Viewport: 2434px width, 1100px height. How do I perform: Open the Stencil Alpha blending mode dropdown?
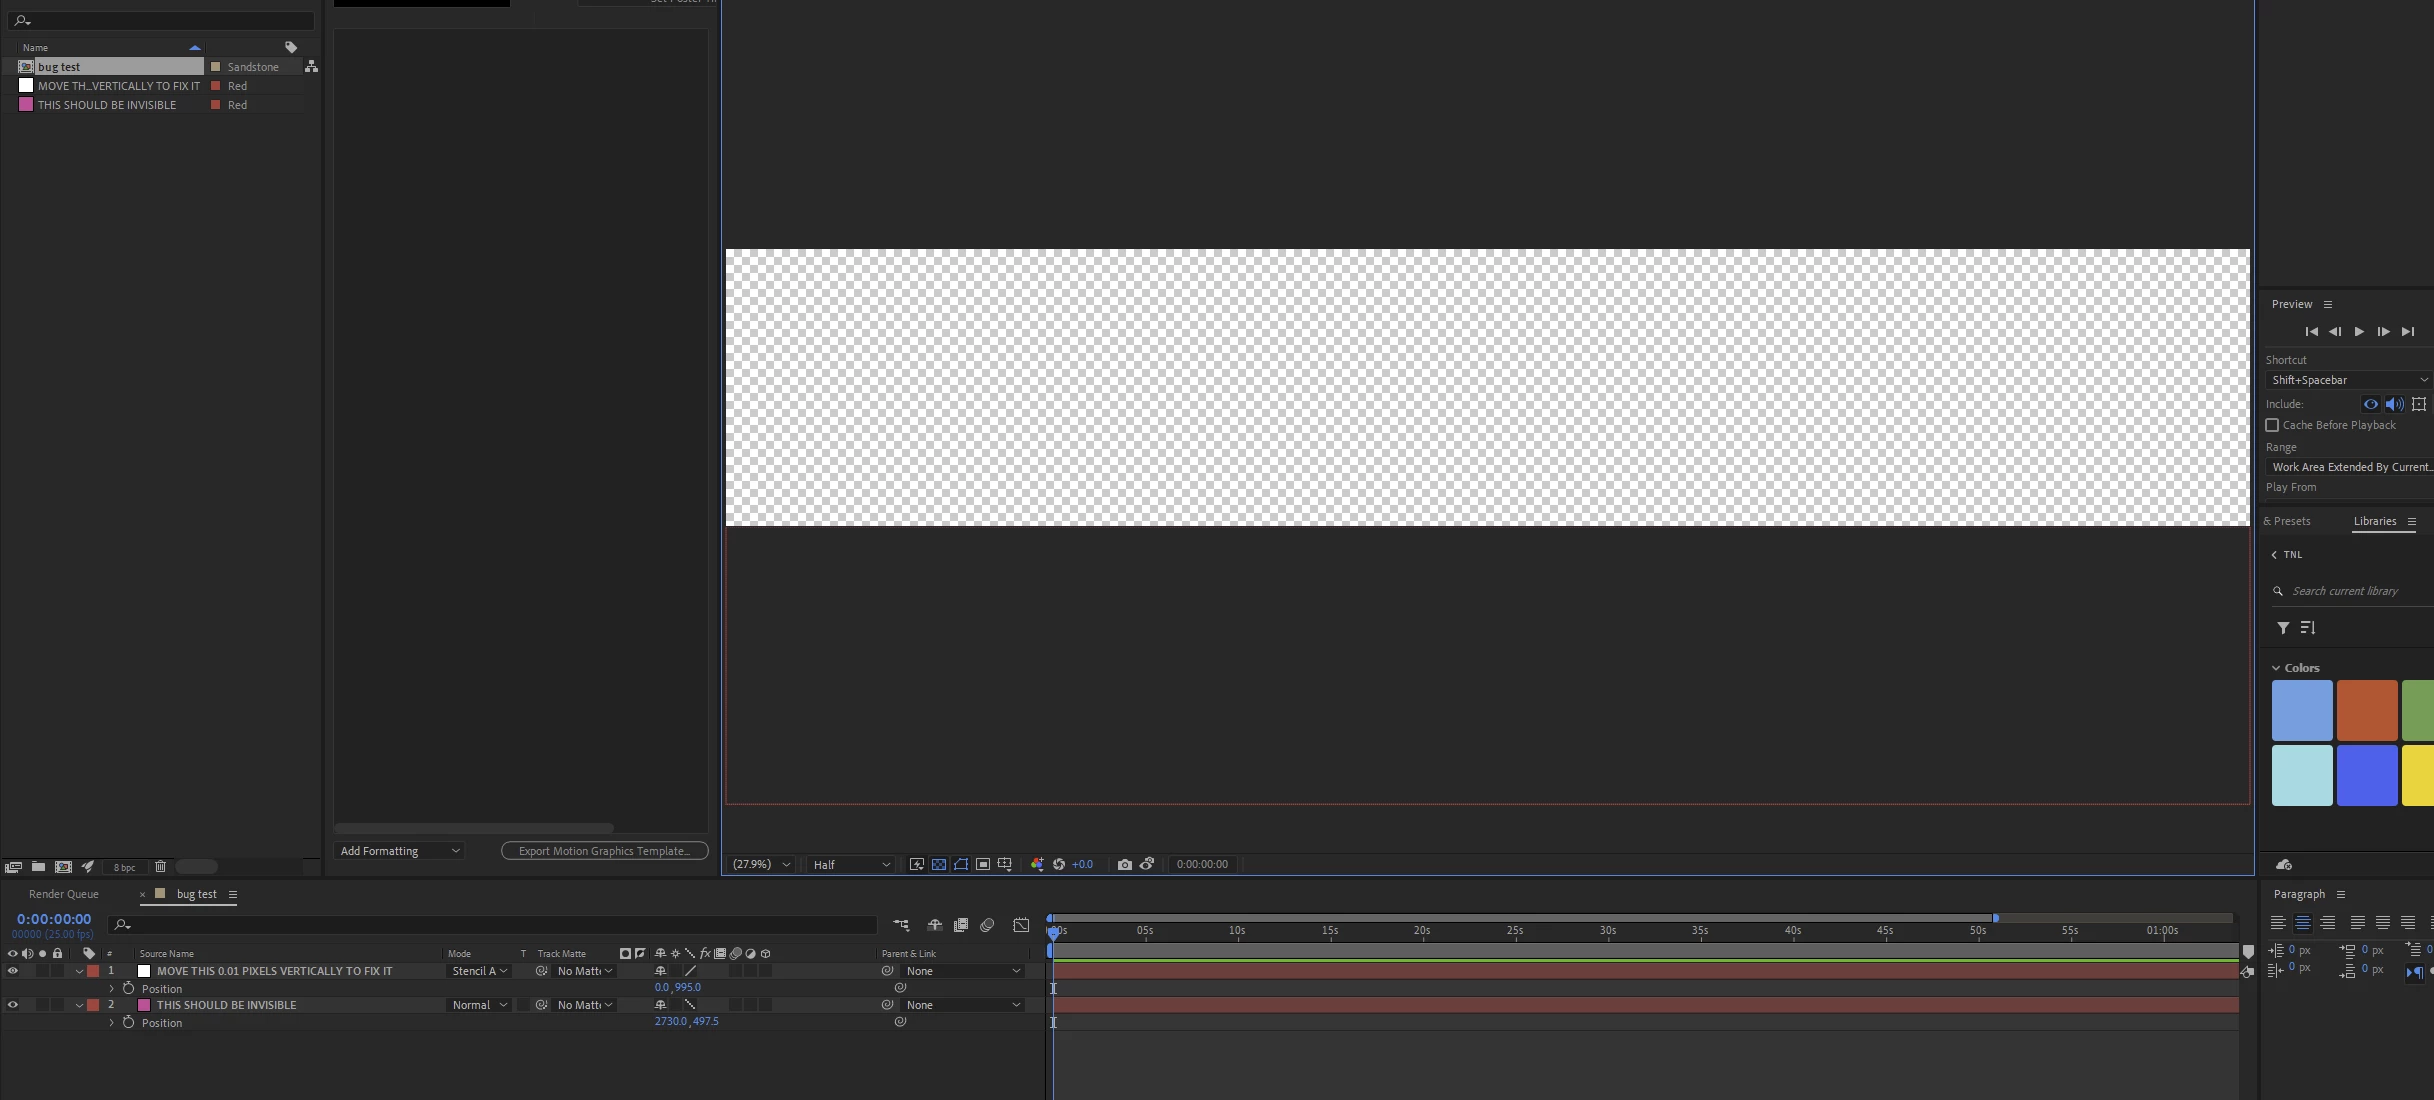point(480,971)
